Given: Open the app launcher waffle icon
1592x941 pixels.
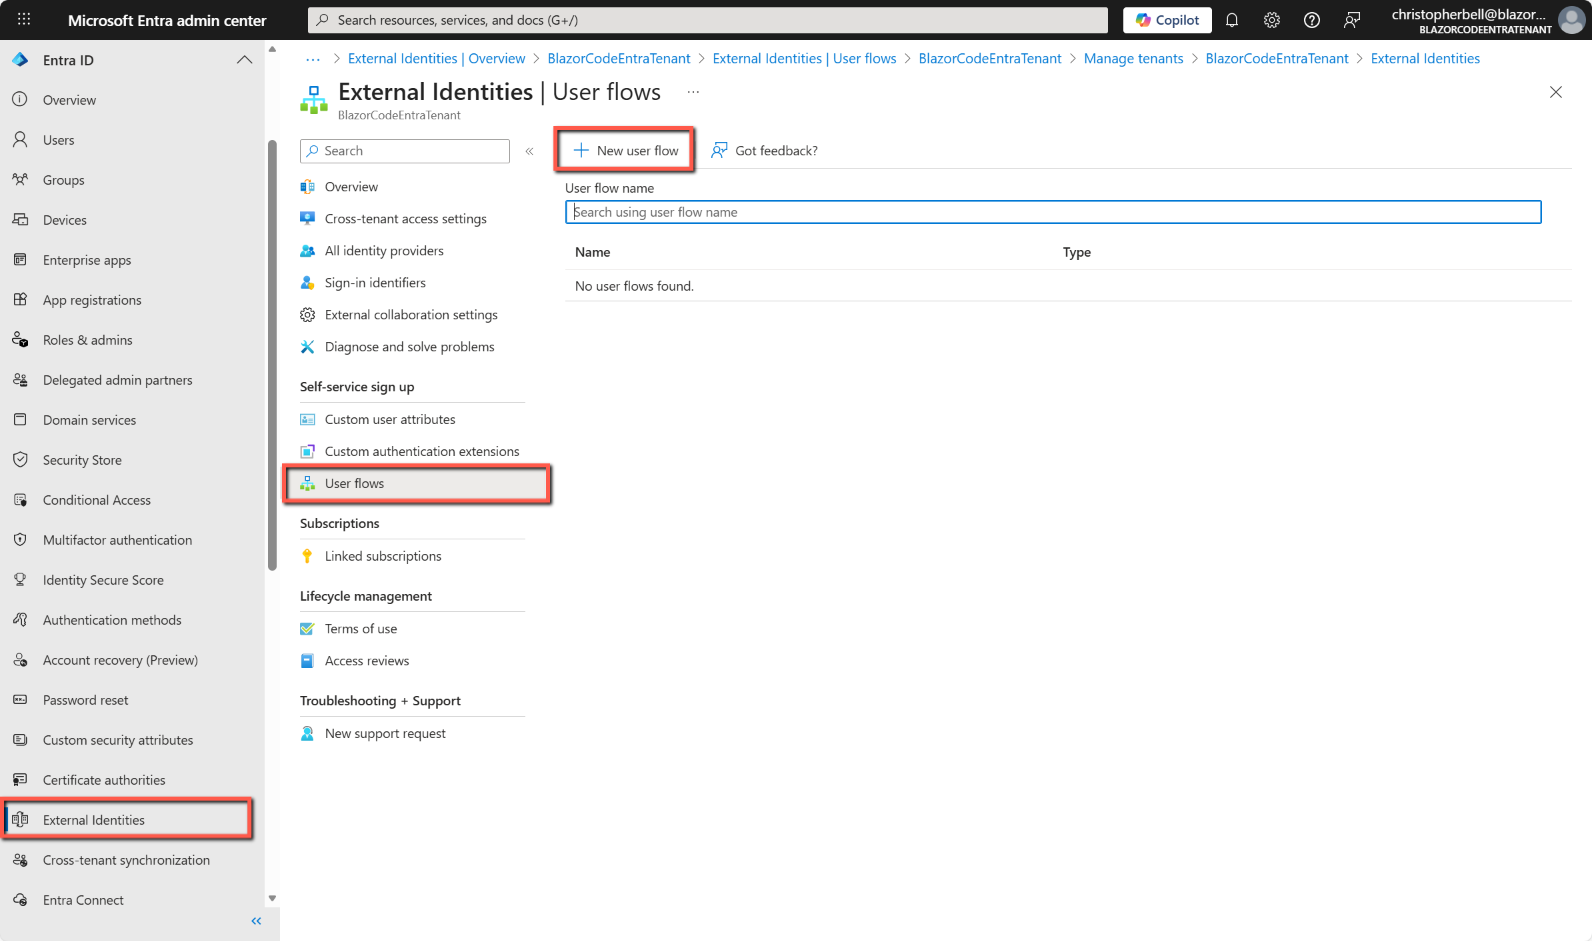Looking at the screenshot, I should pos(24,20).
